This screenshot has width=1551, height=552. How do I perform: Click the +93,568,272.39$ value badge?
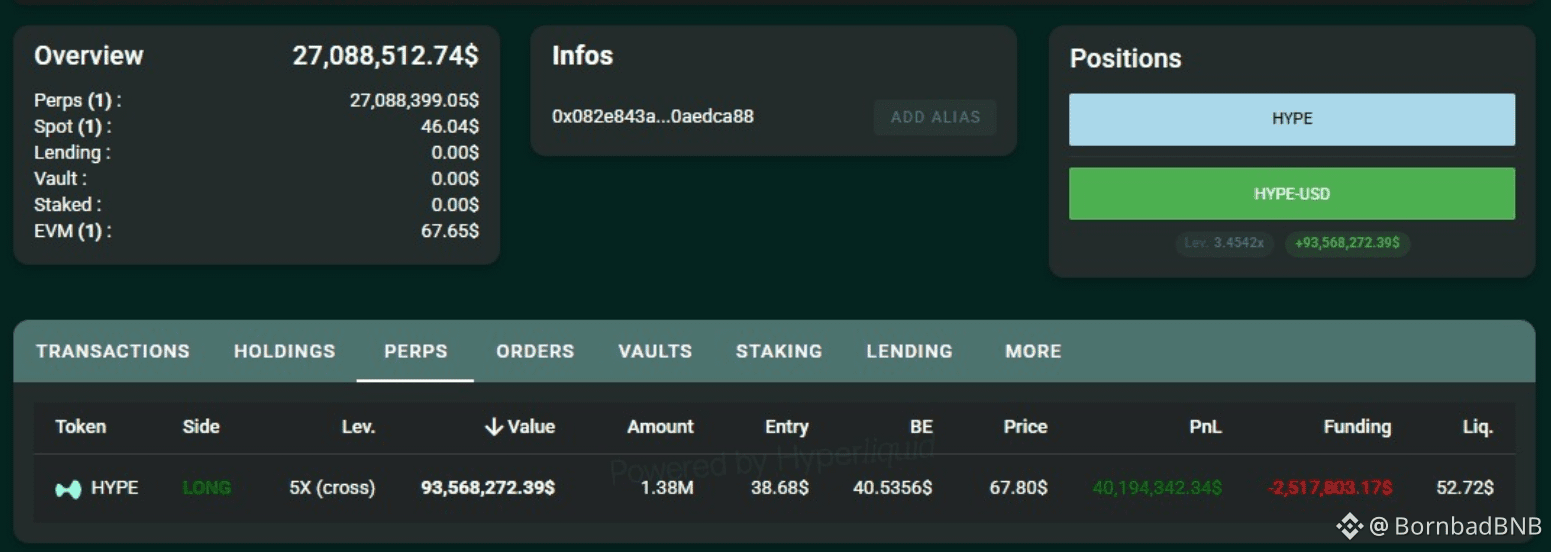(x=1347, y=243)
